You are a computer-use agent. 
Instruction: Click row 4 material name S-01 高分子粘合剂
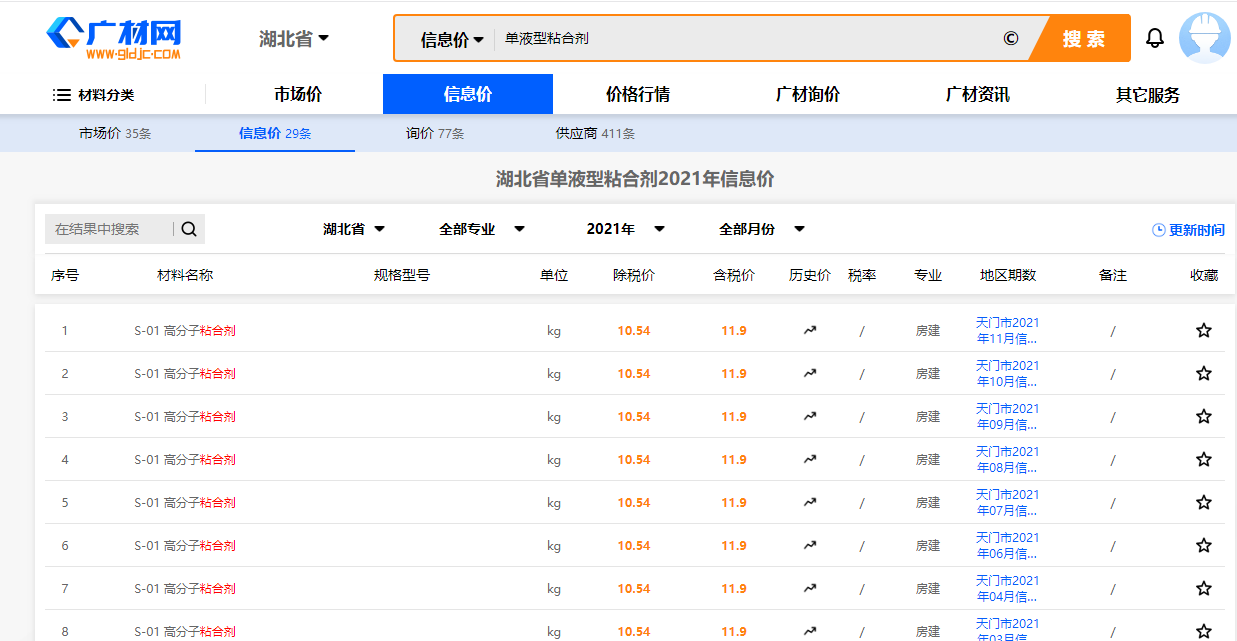tap(185, 460)
